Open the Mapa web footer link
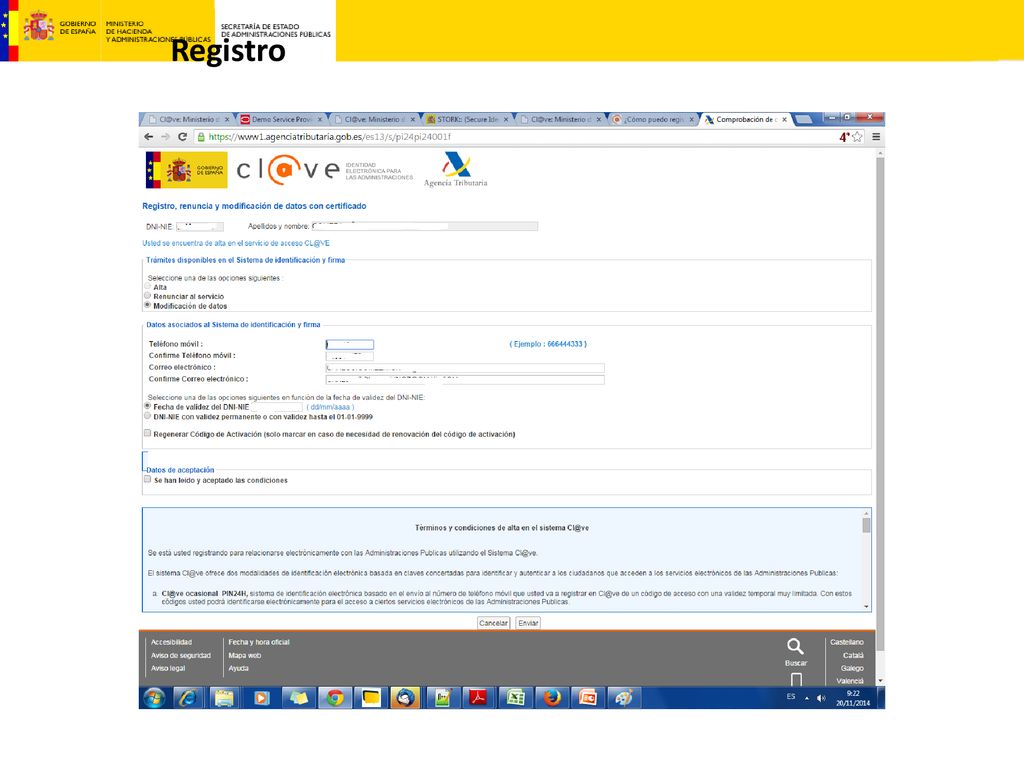The image size is (1024, 768). coord(244,655)
